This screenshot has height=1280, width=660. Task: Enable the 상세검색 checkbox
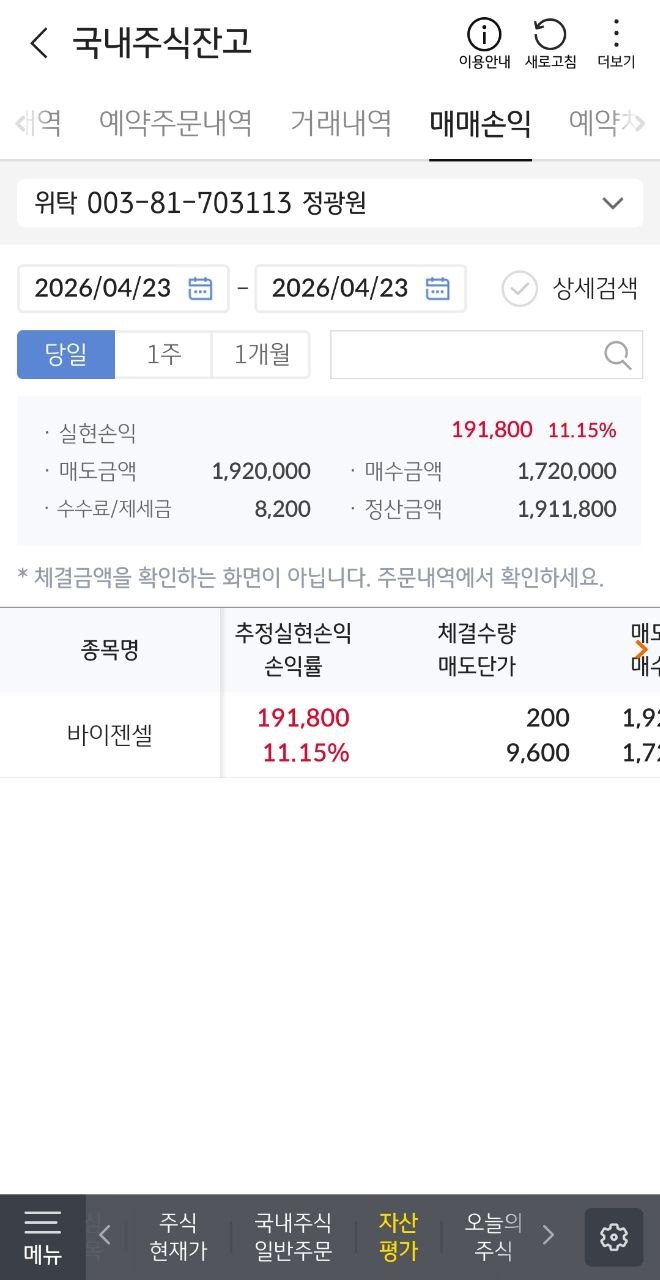tap(519, 289)
